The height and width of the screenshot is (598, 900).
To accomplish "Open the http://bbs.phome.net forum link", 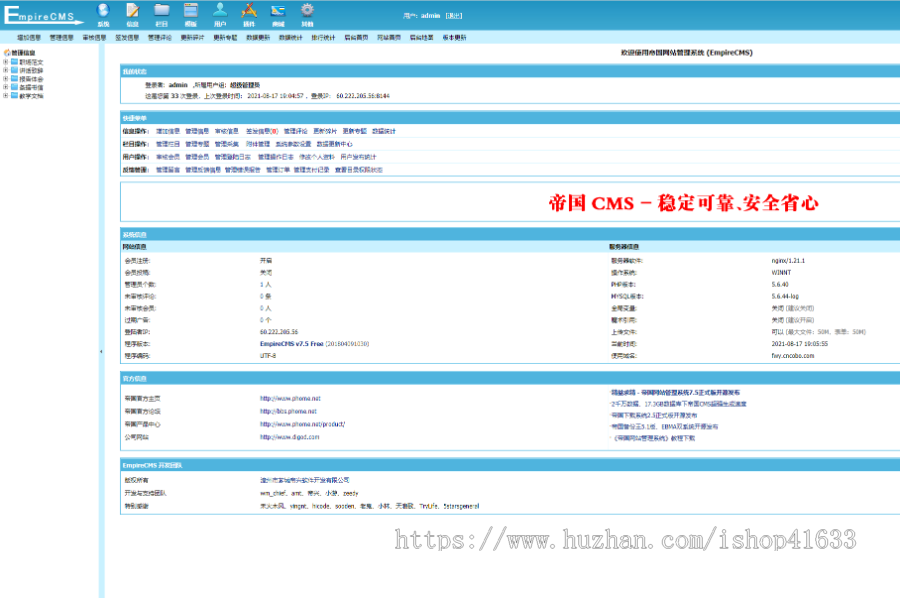I will [x=288, y=411].
